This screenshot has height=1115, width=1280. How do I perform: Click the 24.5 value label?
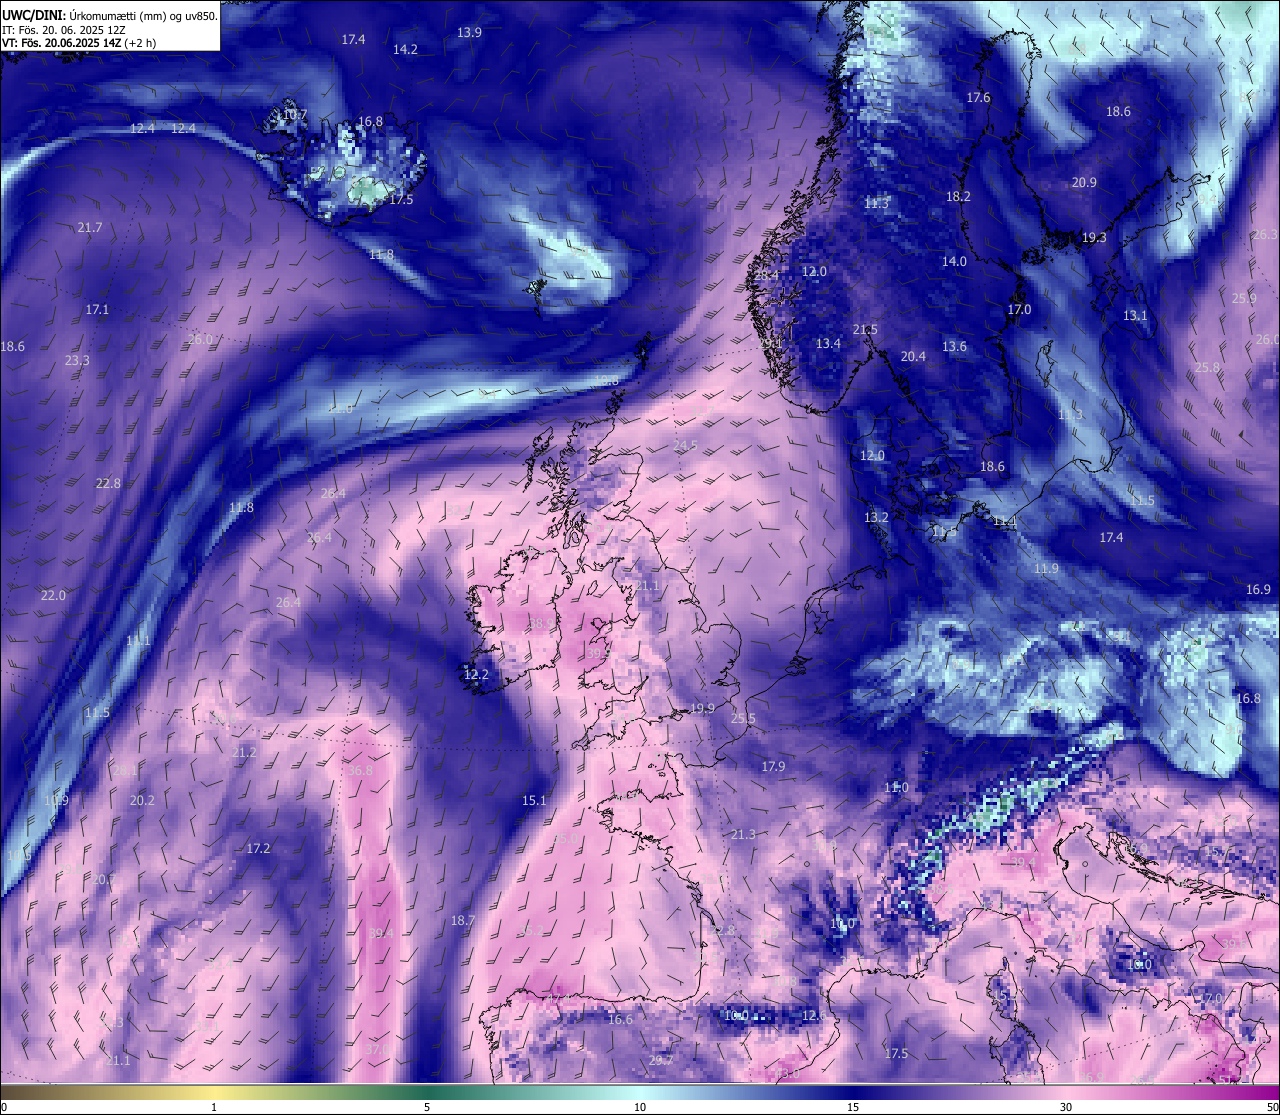click(x=685, y=446)
